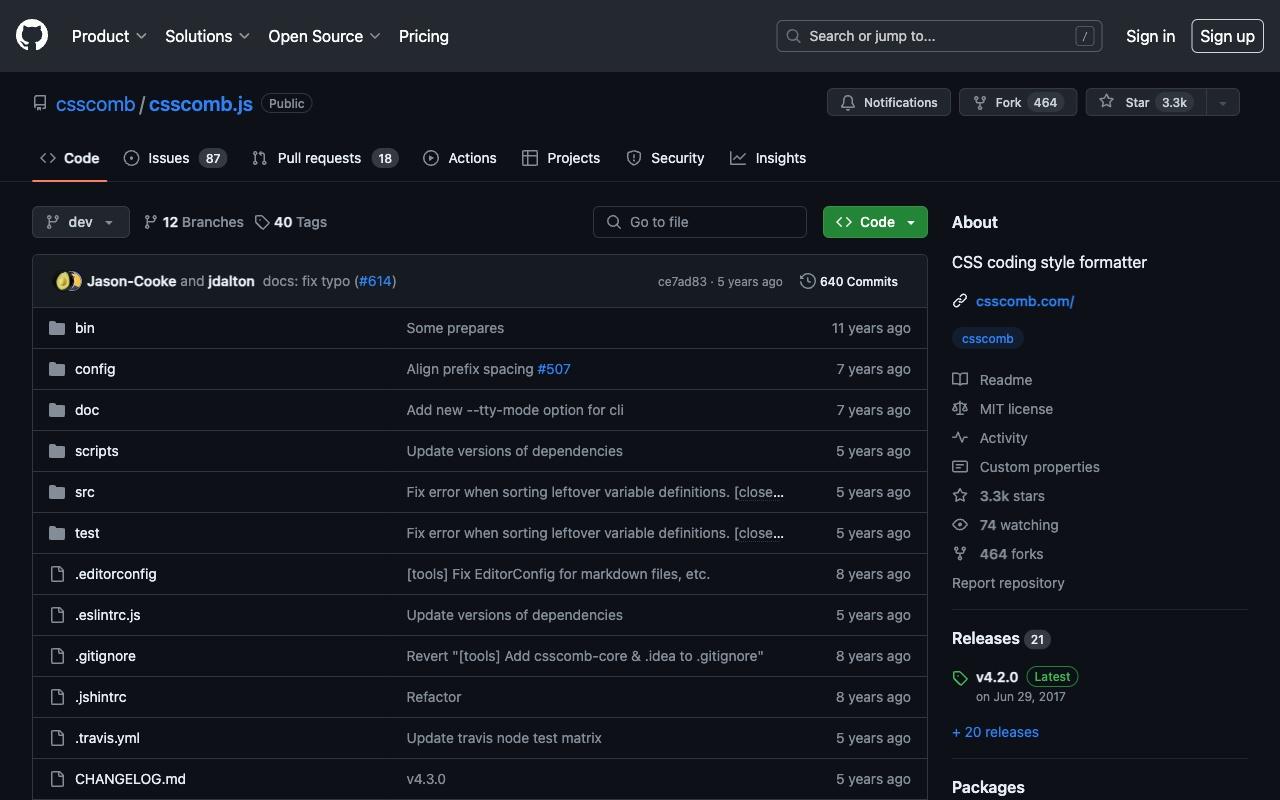Open issue #507 link
This screenshot has height=800, width=1280.
pyautogui.click(x=554, y=369)
